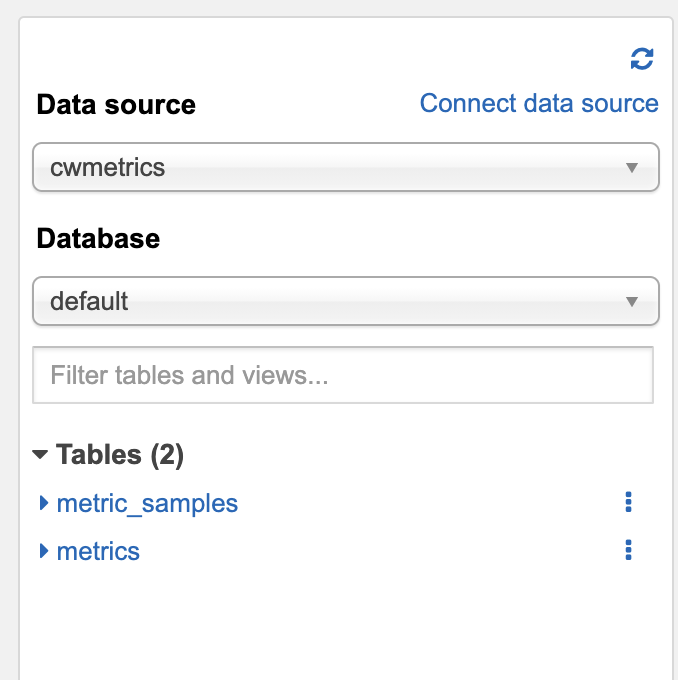Select the cwmetrics data source box

coord(345,167)
